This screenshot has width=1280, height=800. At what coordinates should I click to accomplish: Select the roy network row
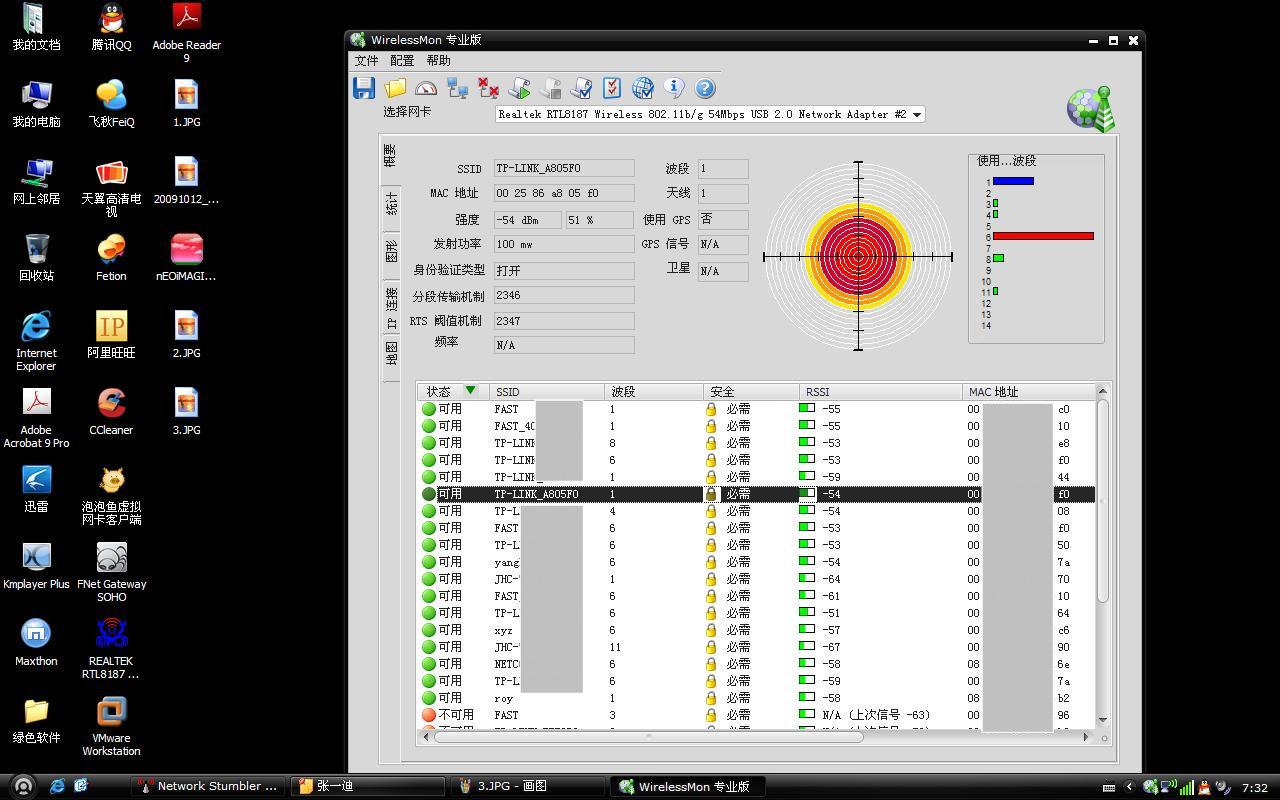point(757,698)
